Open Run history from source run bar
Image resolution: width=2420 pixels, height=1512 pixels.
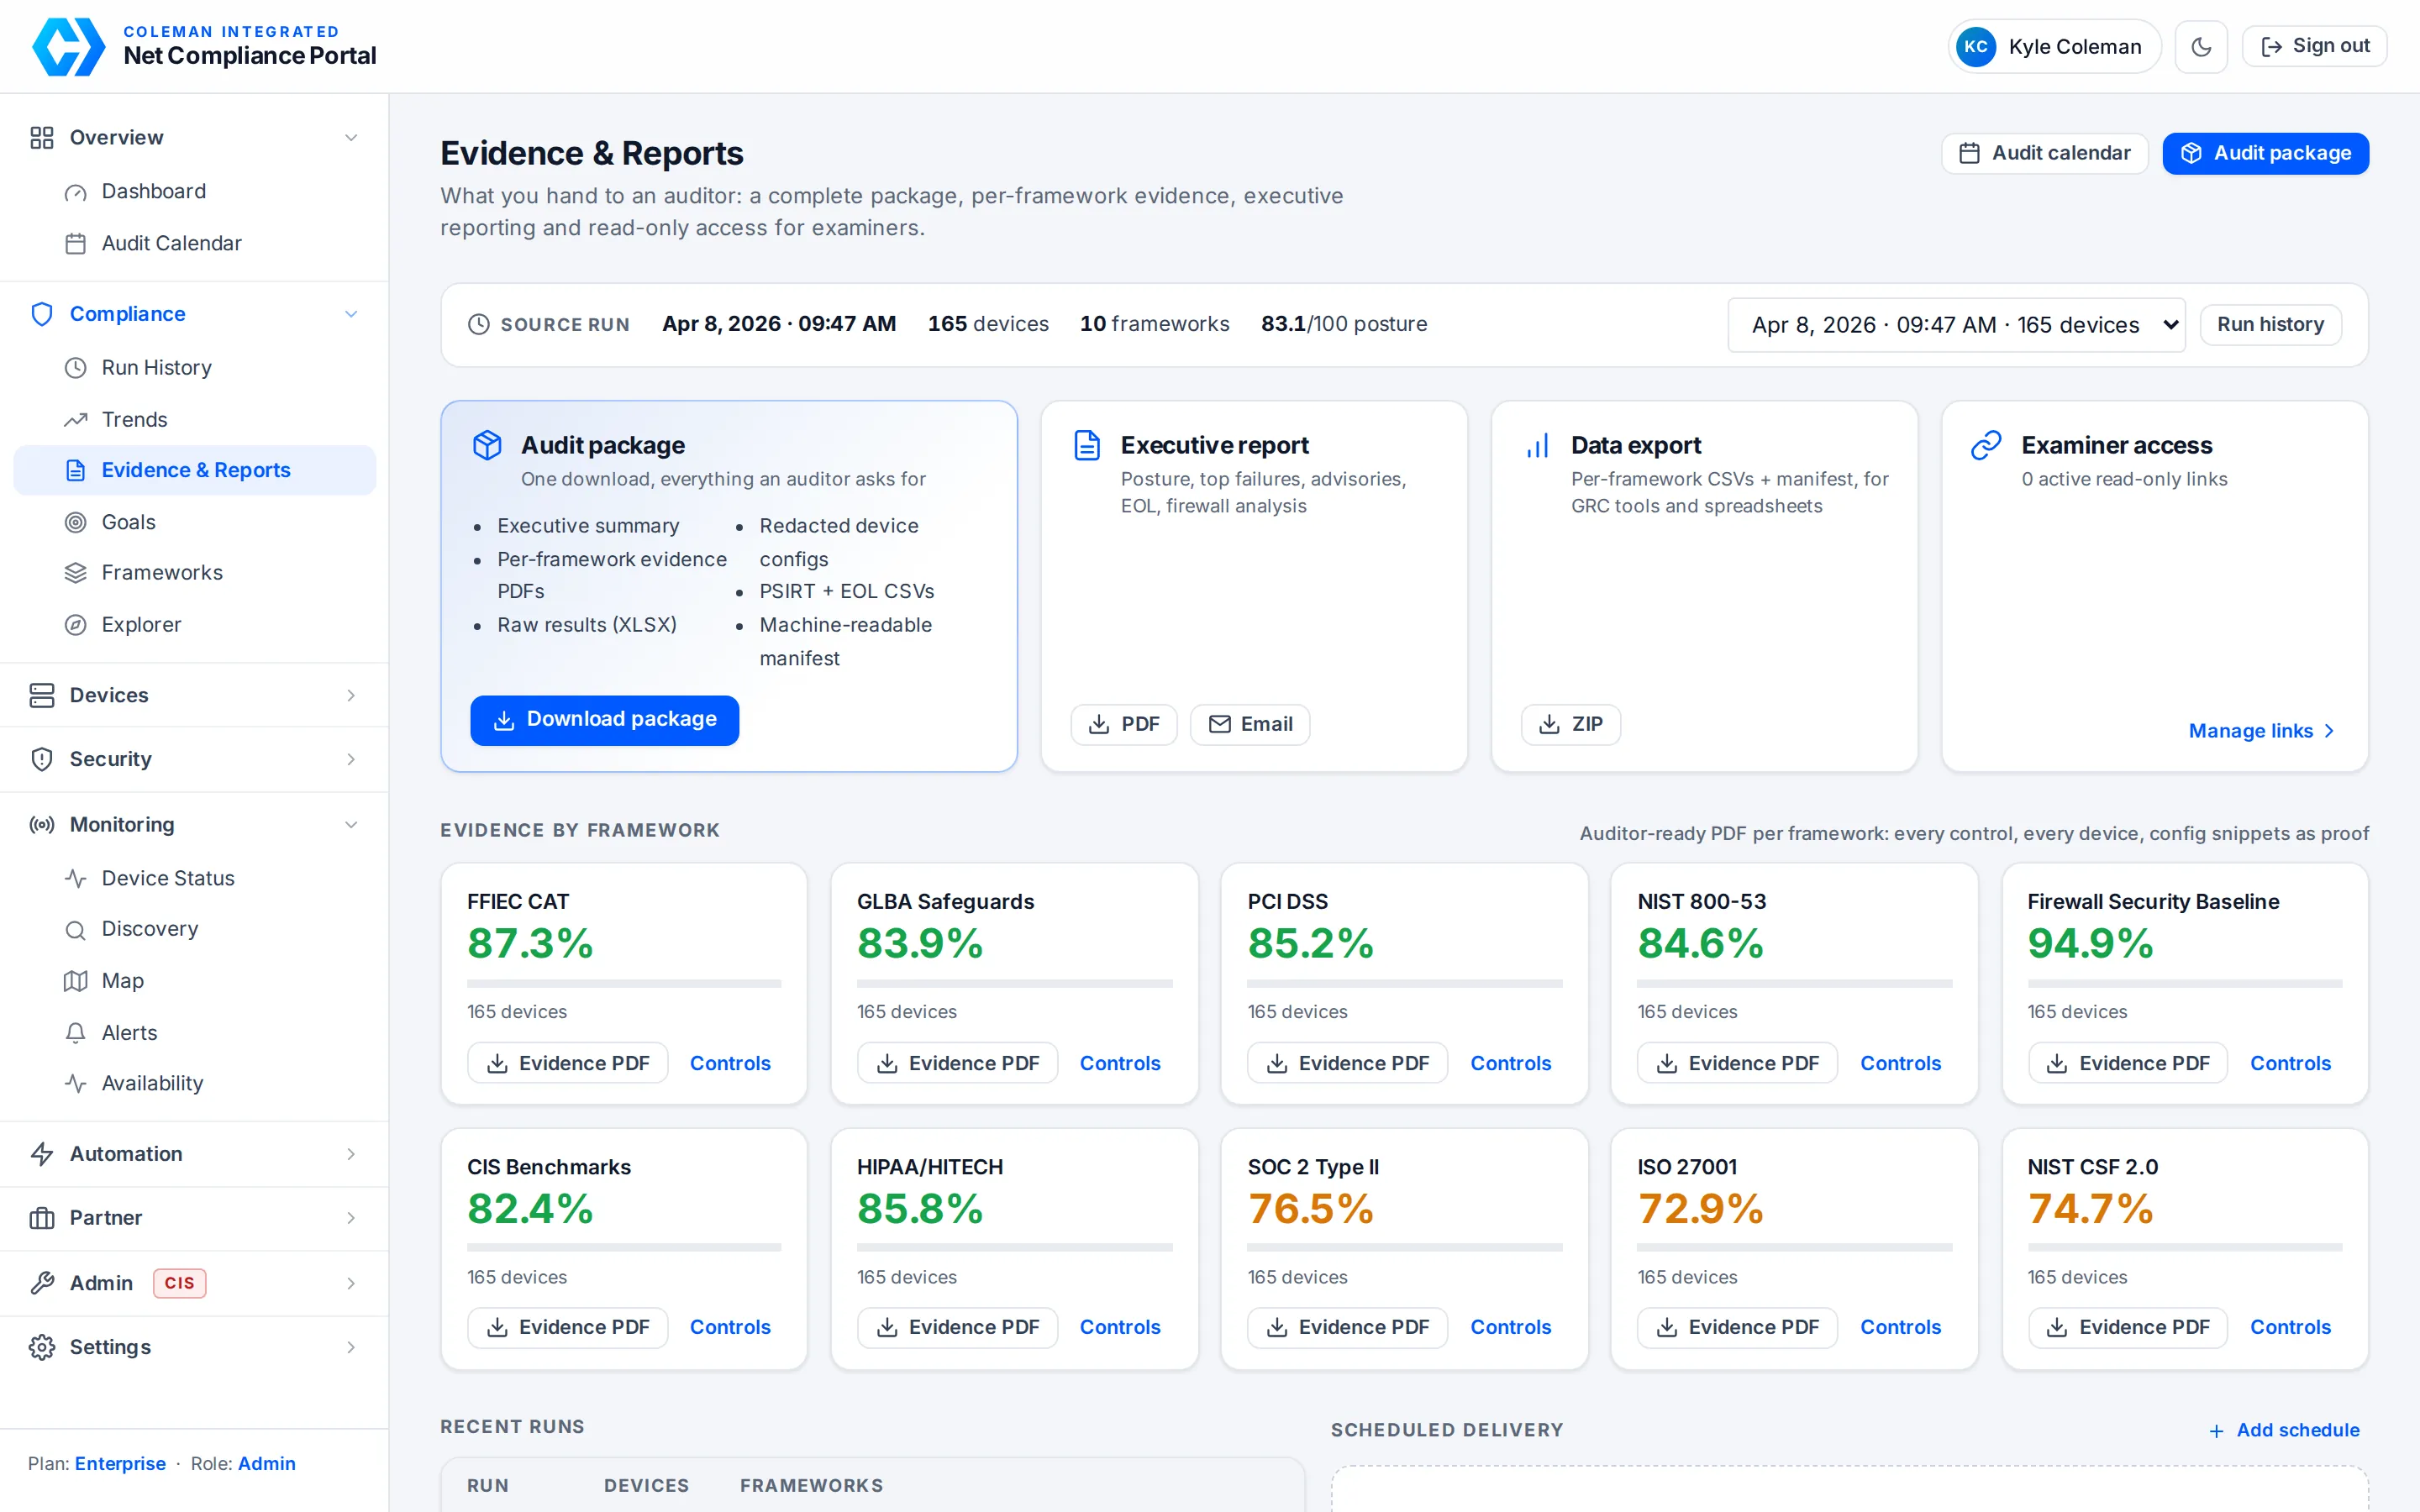pyautogui.click(x=2270, y=325)
